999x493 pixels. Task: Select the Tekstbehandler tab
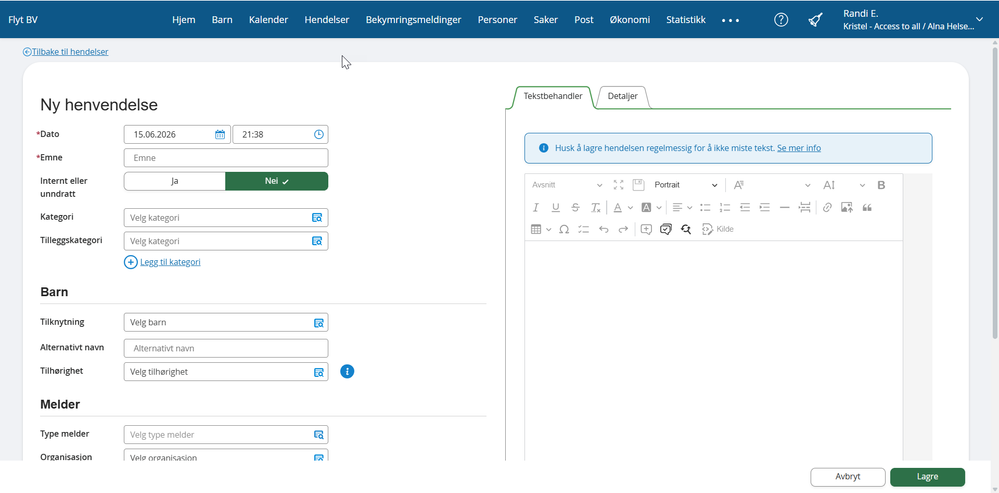point(552,96)
